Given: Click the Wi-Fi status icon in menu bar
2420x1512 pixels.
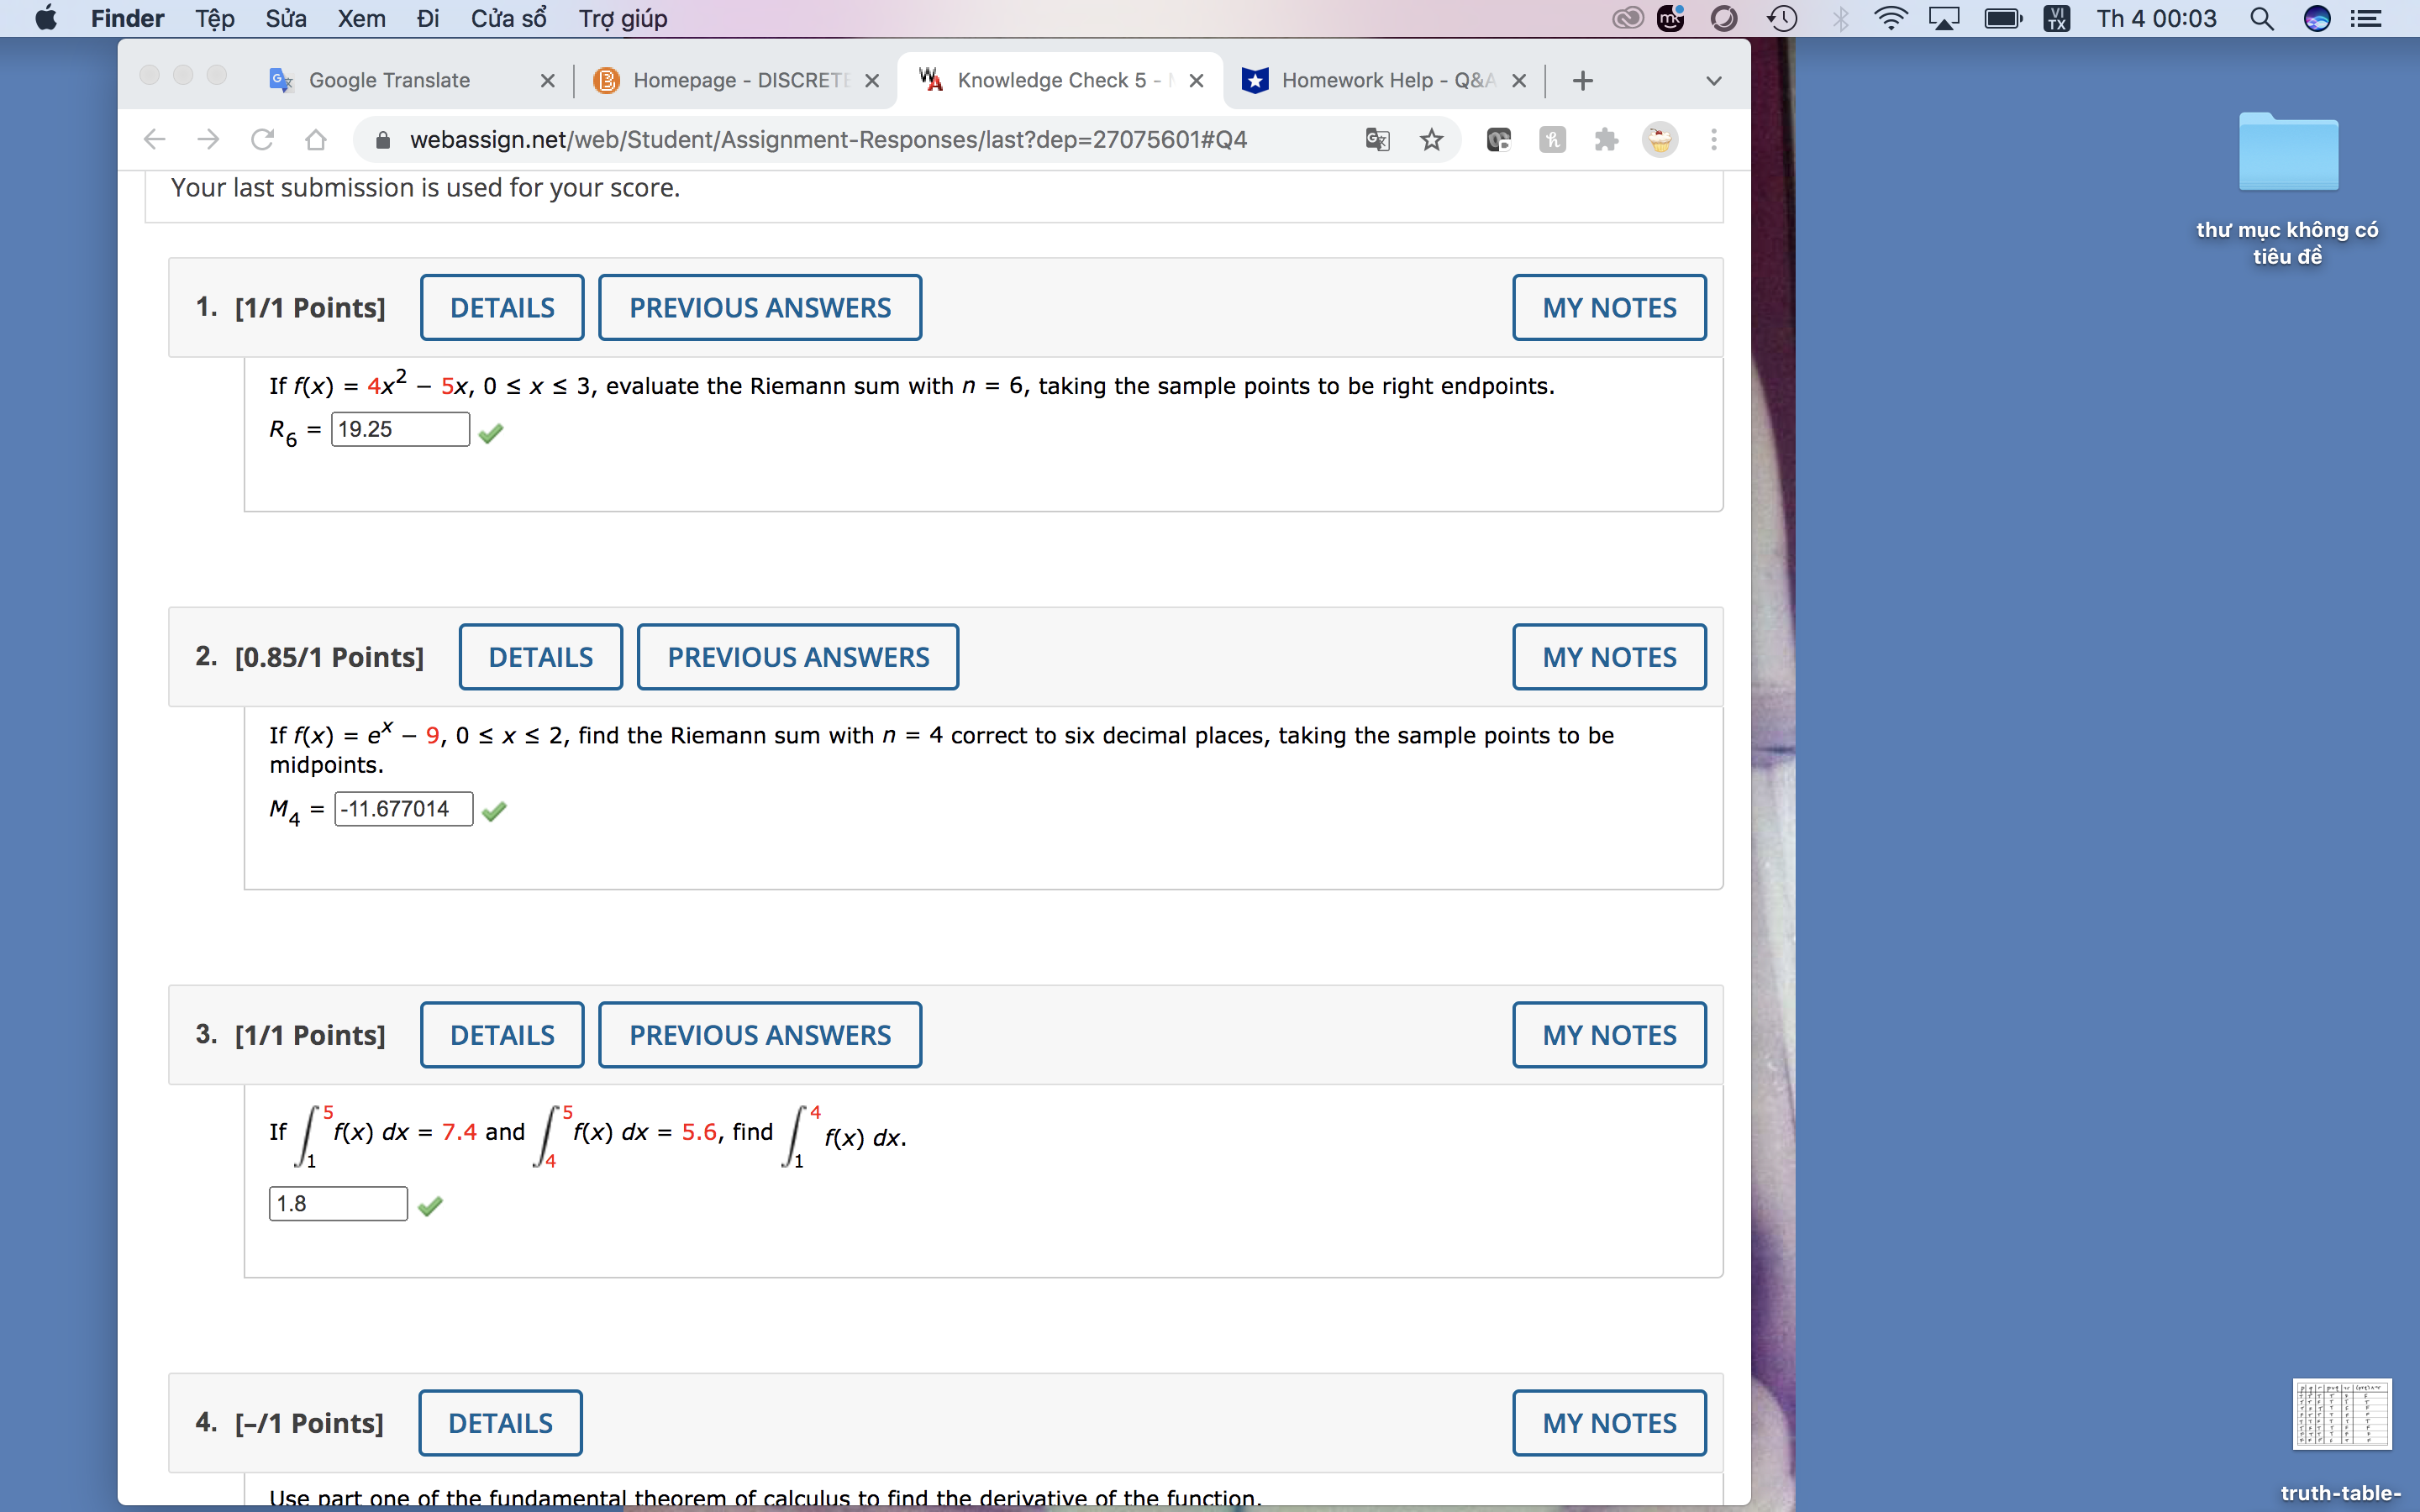Looking at the screenshot, I should [1891, 18].
